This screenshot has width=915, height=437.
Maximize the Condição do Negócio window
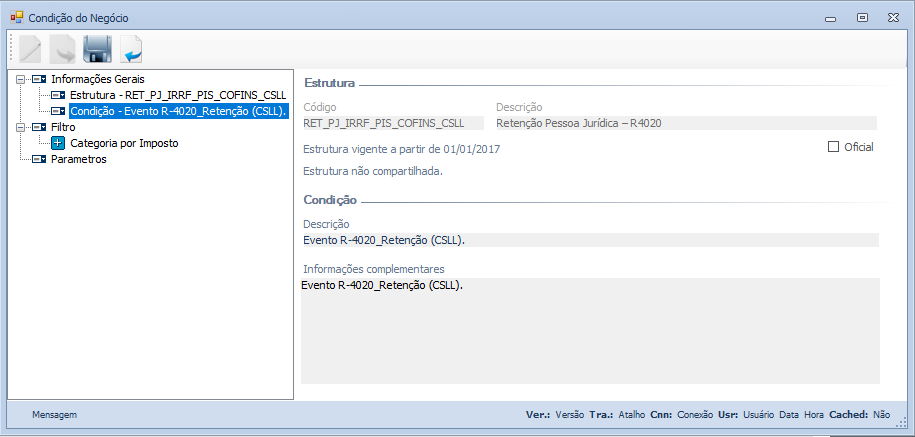coord(862,18)
